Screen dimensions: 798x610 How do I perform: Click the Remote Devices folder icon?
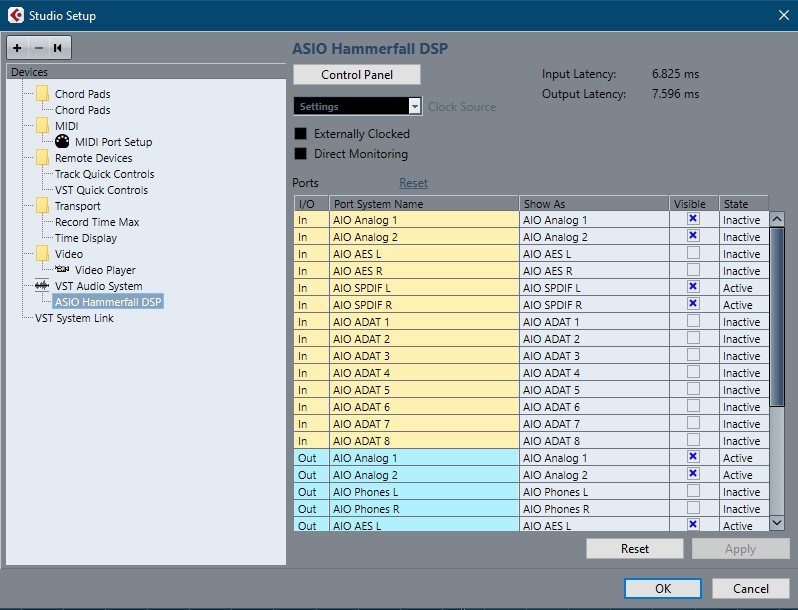point(42,158)
